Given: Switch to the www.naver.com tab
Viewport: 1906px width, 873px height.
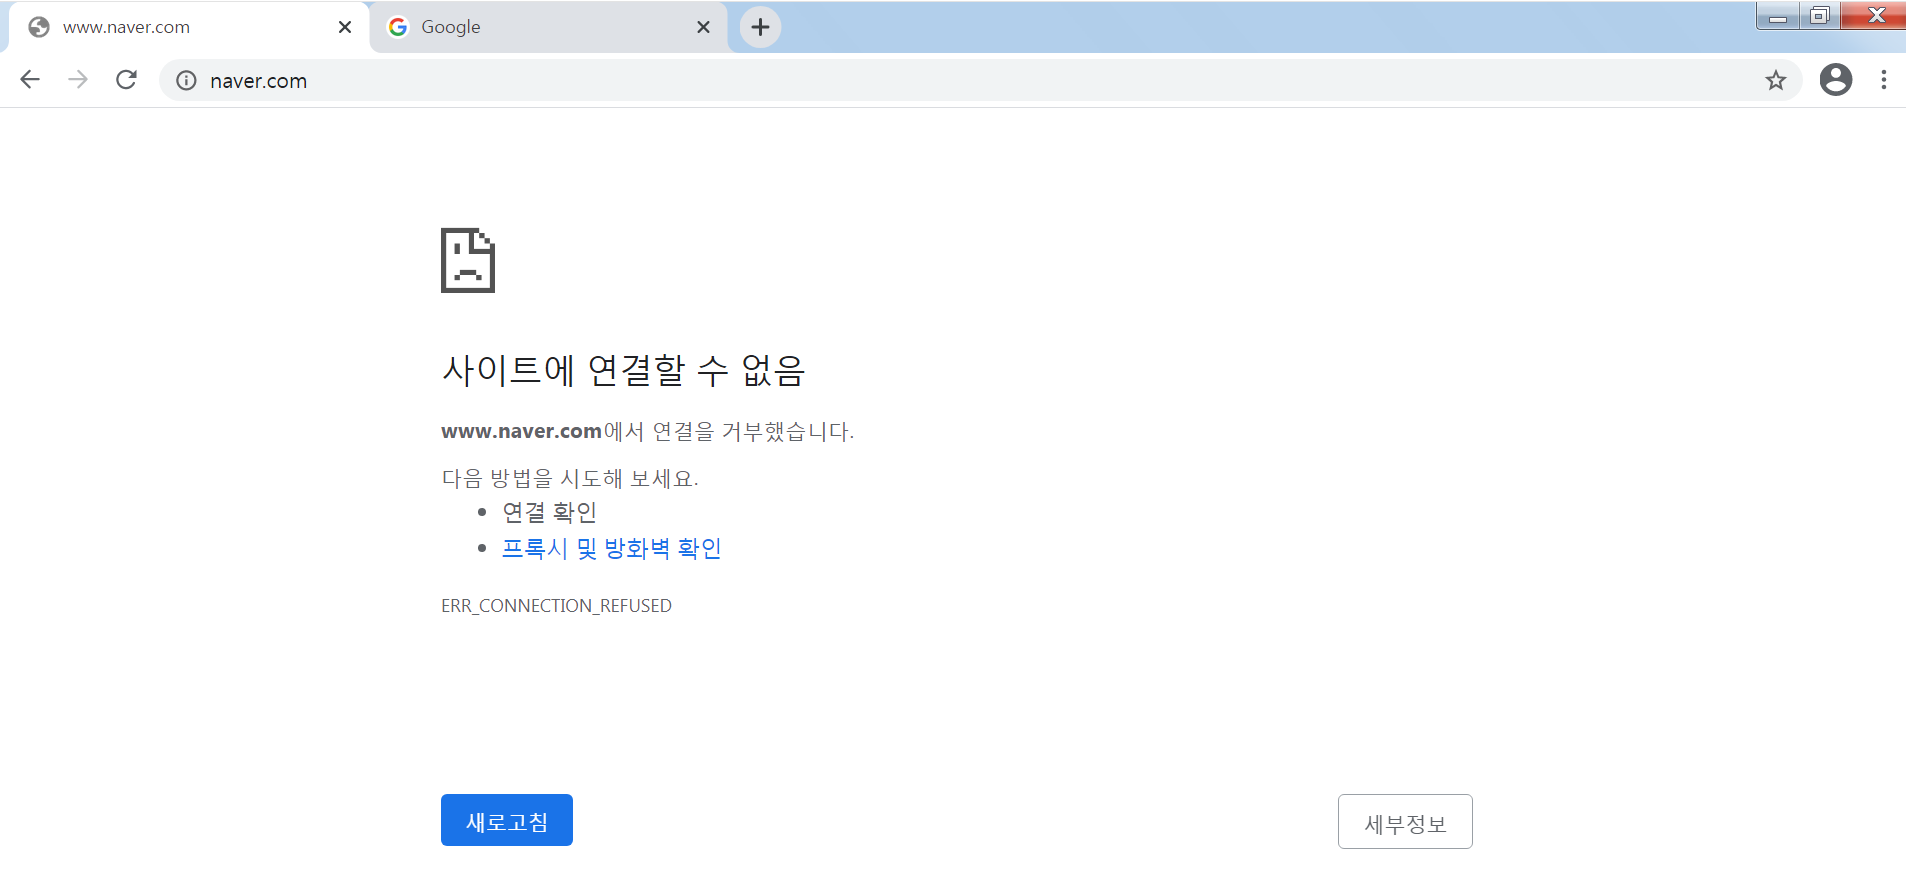Looking at the screenshot, I should click(x=189, y=27).
